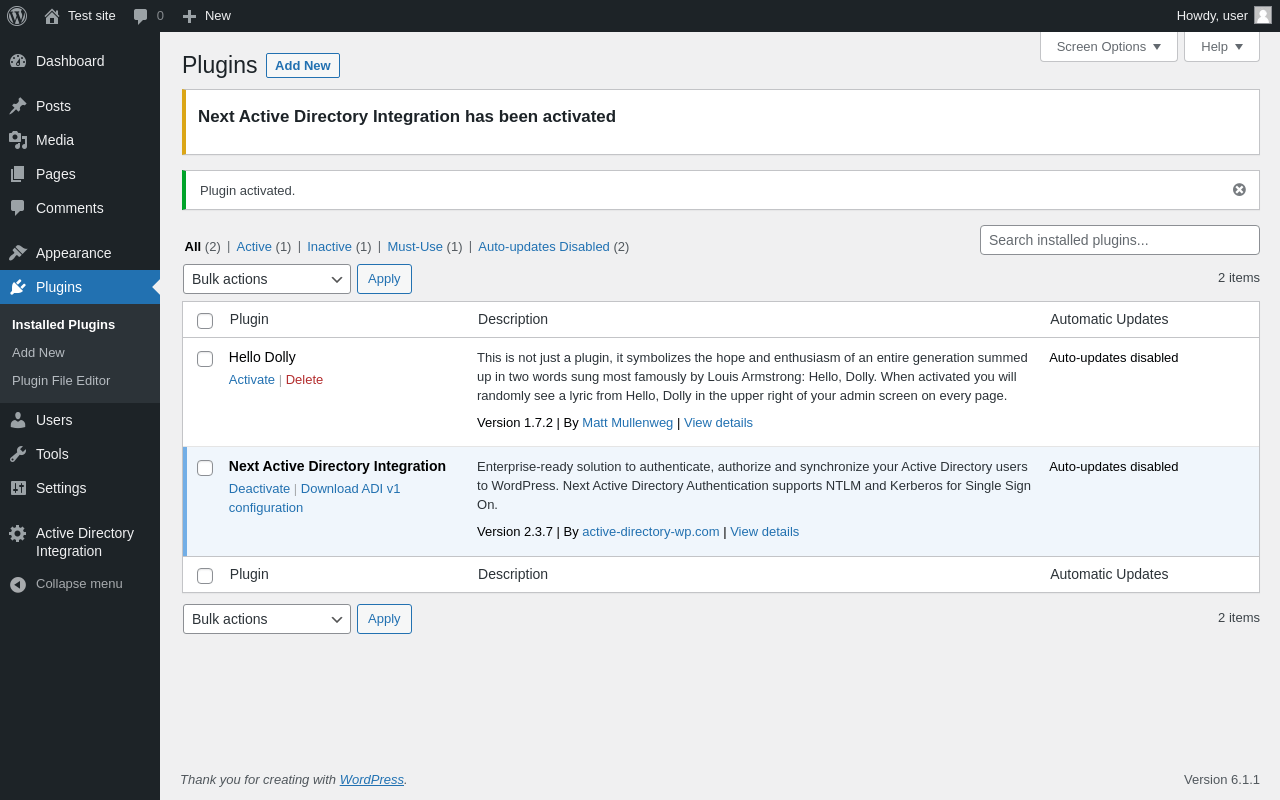Click the Dashboard gauge icon

(18, 61)
